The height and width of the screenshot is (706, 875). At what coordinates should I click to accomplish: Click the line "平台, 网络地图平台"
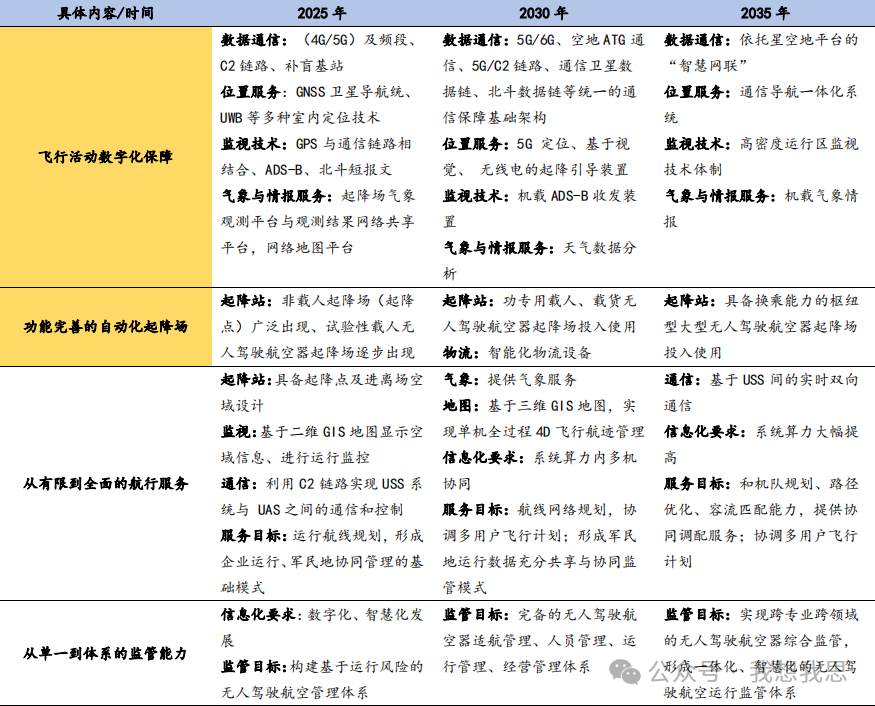pyautogui.click(x=287, y=248)
